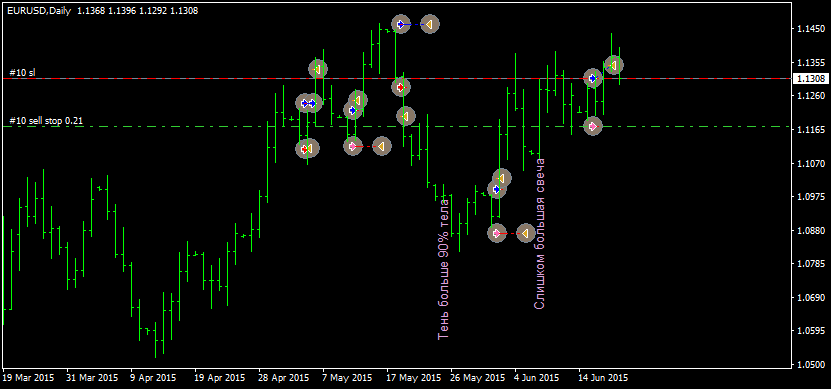This screenshot has height=389, width=831.
Task: Click the '26 May 2015' date label
Action: 478,378
